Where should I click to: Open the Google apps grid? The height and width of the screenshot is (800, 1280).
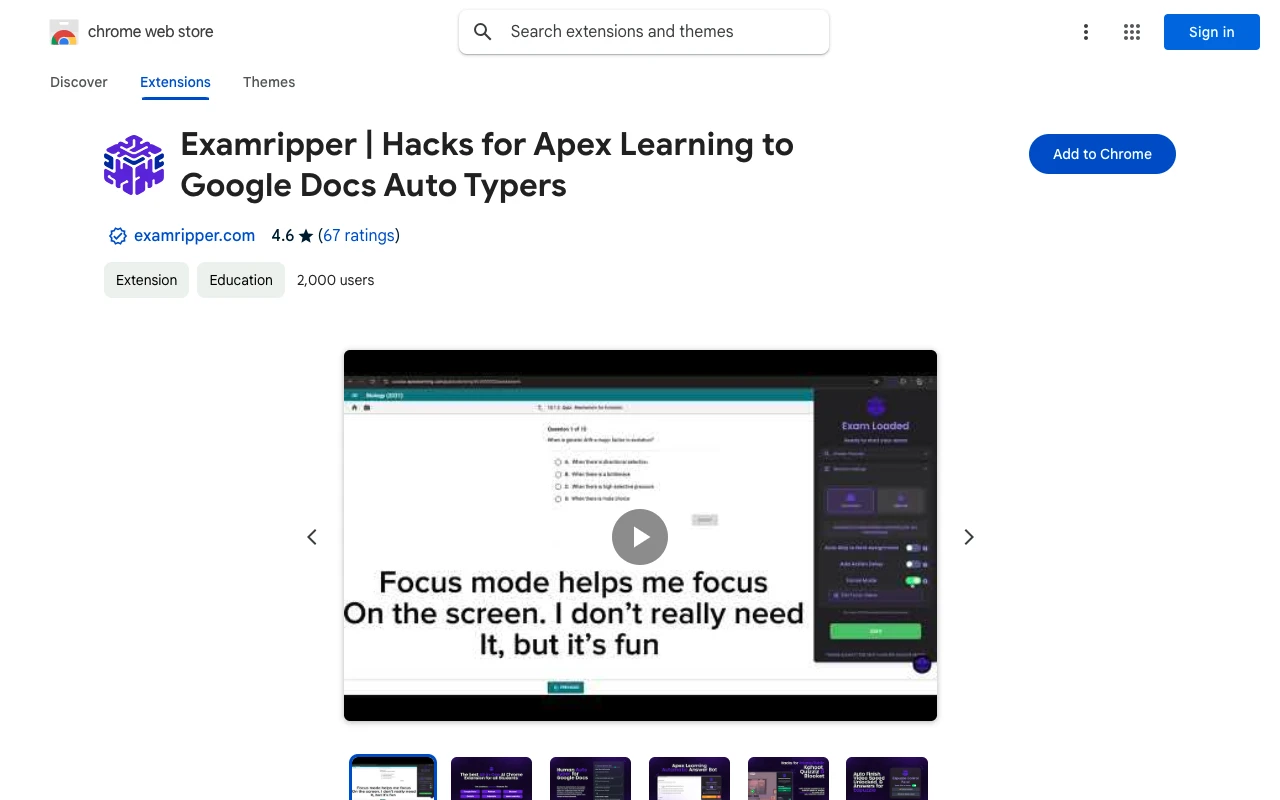tap(1132, 32)
